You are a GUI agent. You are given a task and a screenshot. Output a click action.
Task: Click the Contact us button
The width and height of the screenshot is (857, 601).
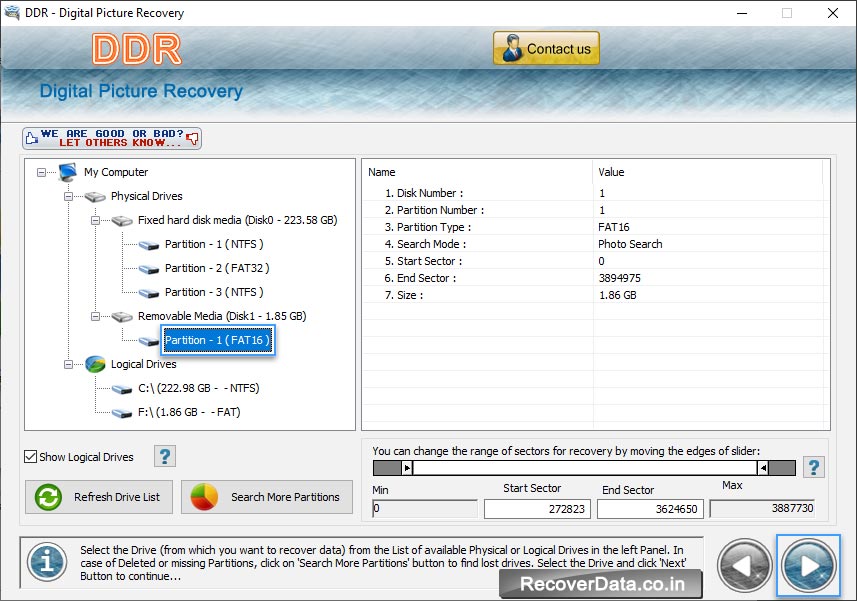point(546,48)
